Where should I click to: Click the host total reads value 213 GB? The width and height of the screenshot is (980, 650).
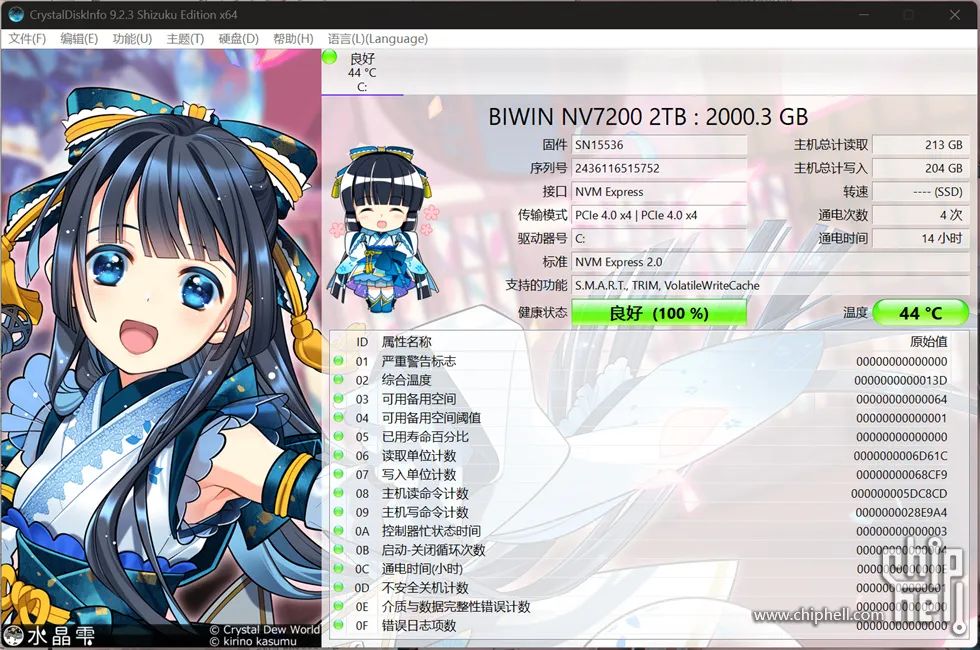[x=920, y=145]
